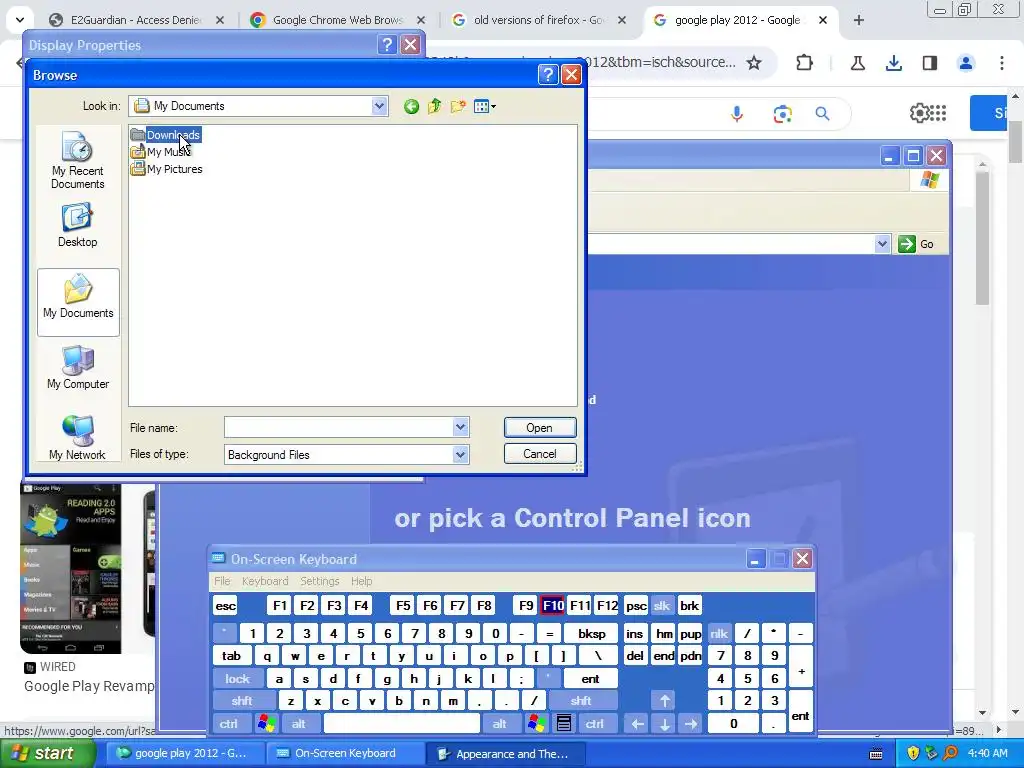The image size is (1024, 768).
Task: Open the Chrome downloads icon
Action: coord(893,63)
